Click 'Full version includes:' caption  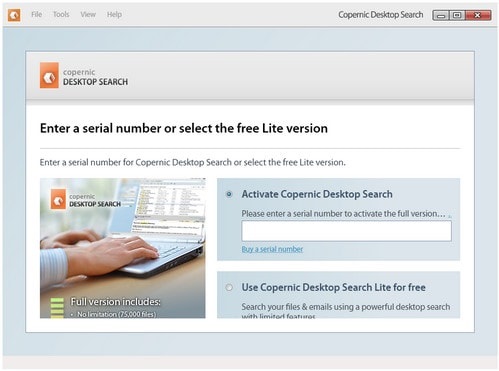pyautogui.click(x=115, y=302)
